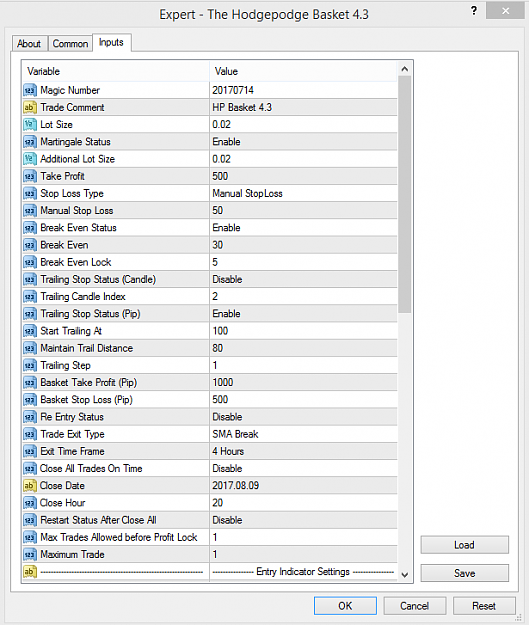Click the icon beside Trailing Stop Status (Candle)
The width and height of the screenshot is (529, 625).
pyautogui.click(x=30, y=279)
